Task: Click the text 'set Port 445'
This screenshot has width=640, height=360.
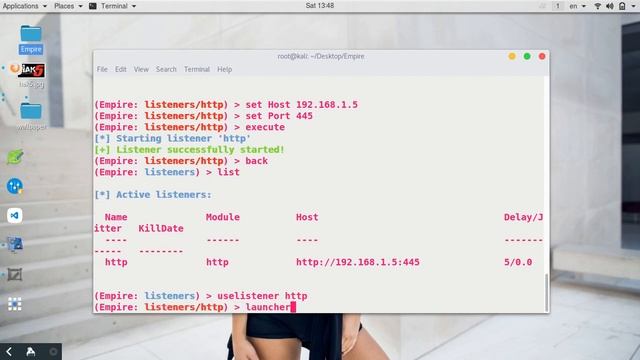Action: pyautogui.click(x=279, y=116)
